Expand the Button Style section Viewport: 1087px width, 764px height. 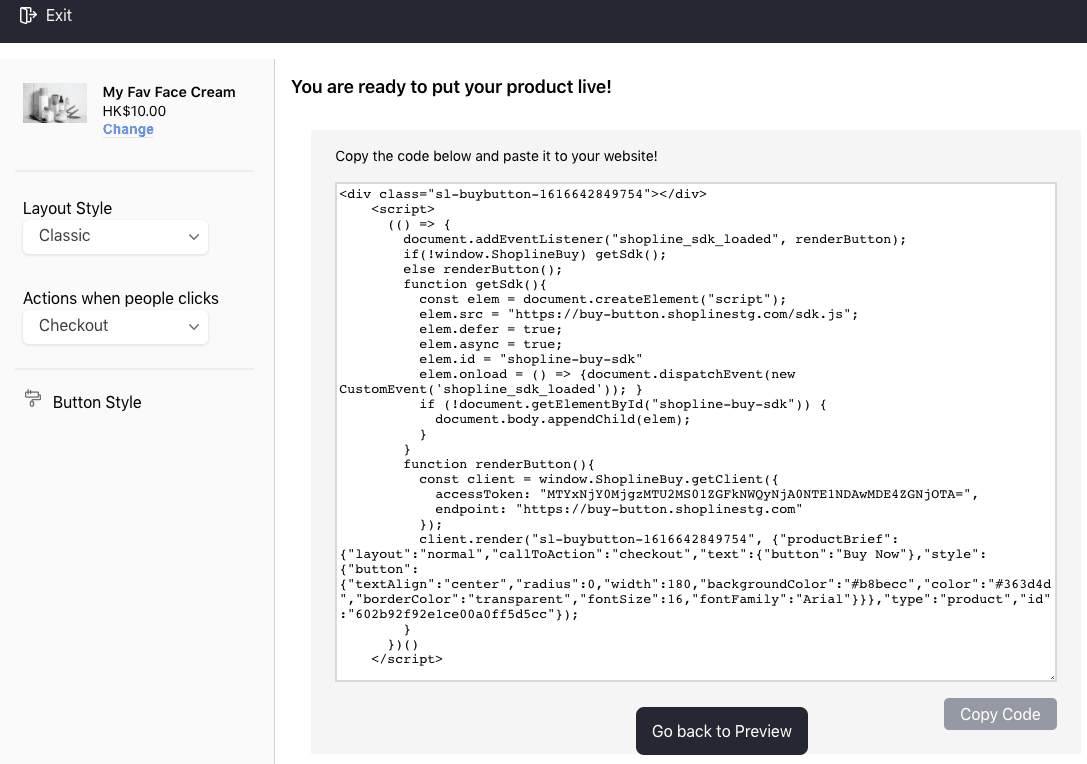click(x=97, y=402)
